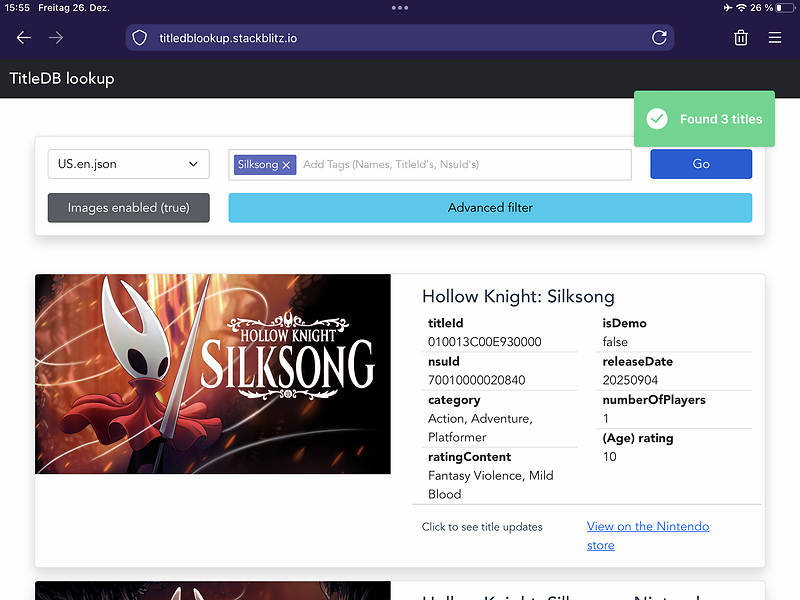The image size is (800, 600).
Task: Tap the green checkmark in Found 3 titles toast
Action: pyautogui.click(x=657, y=119)
